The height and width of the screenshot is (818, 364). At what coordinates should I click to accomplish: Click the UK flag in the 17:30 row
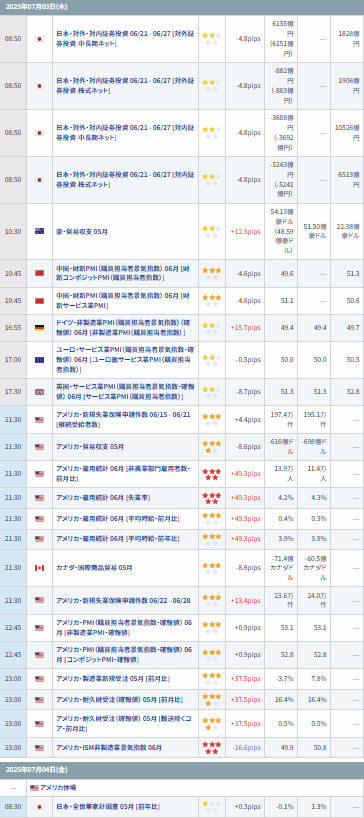39,392
